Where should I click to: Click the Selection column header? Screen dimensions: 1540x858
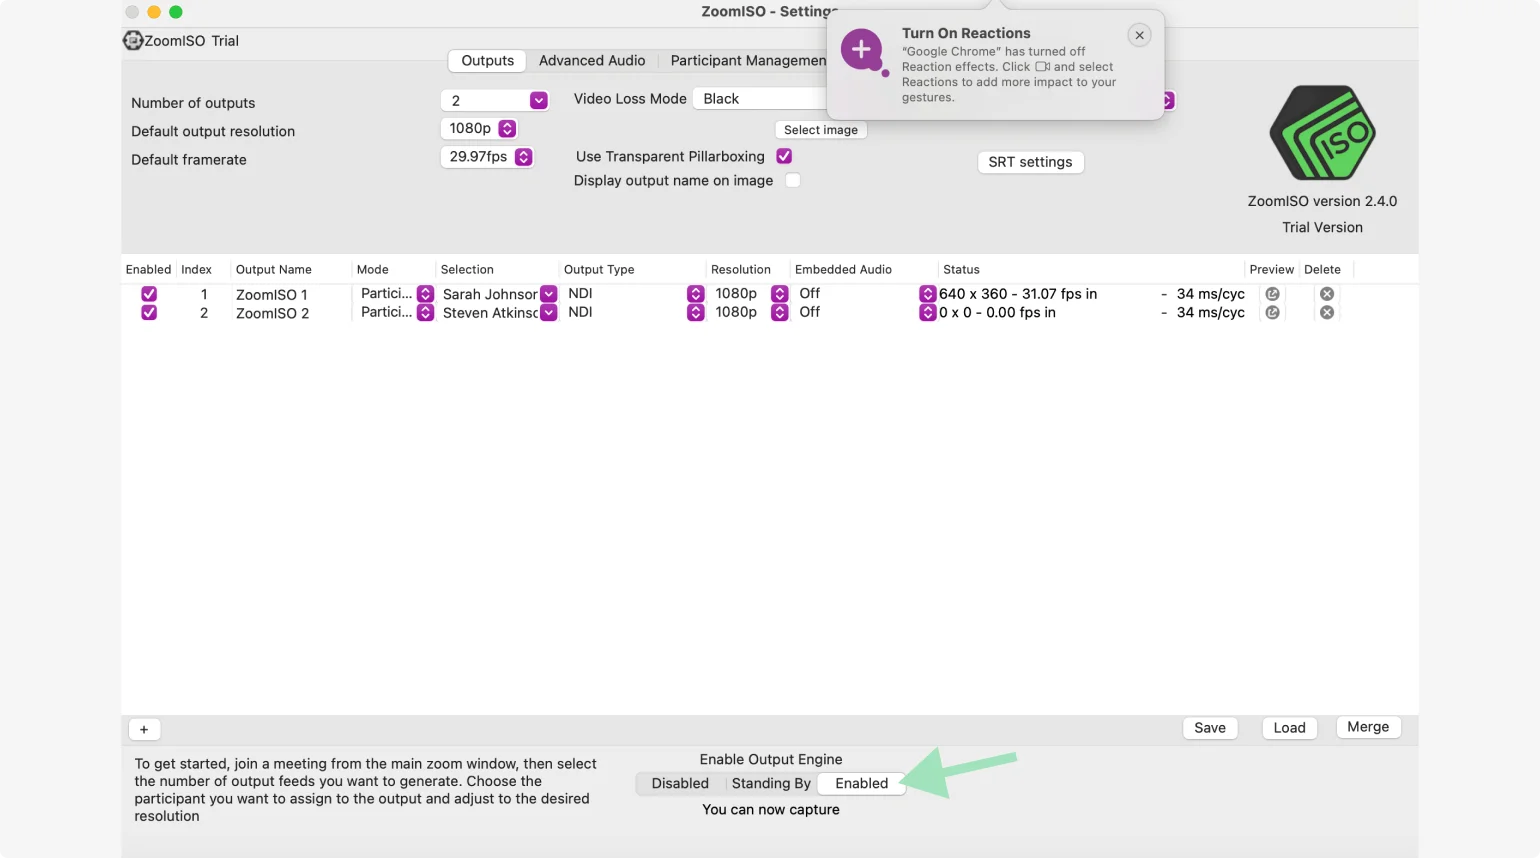[x=467, y=269]
